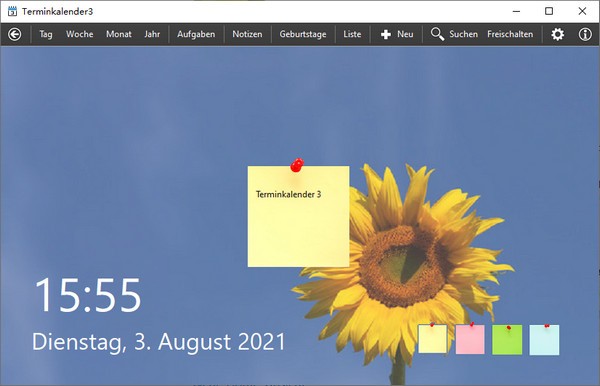Click the magnifying glass search icon
Image resolution: width=600 pixels, height=386 pixels.
[x=437, y=34]
